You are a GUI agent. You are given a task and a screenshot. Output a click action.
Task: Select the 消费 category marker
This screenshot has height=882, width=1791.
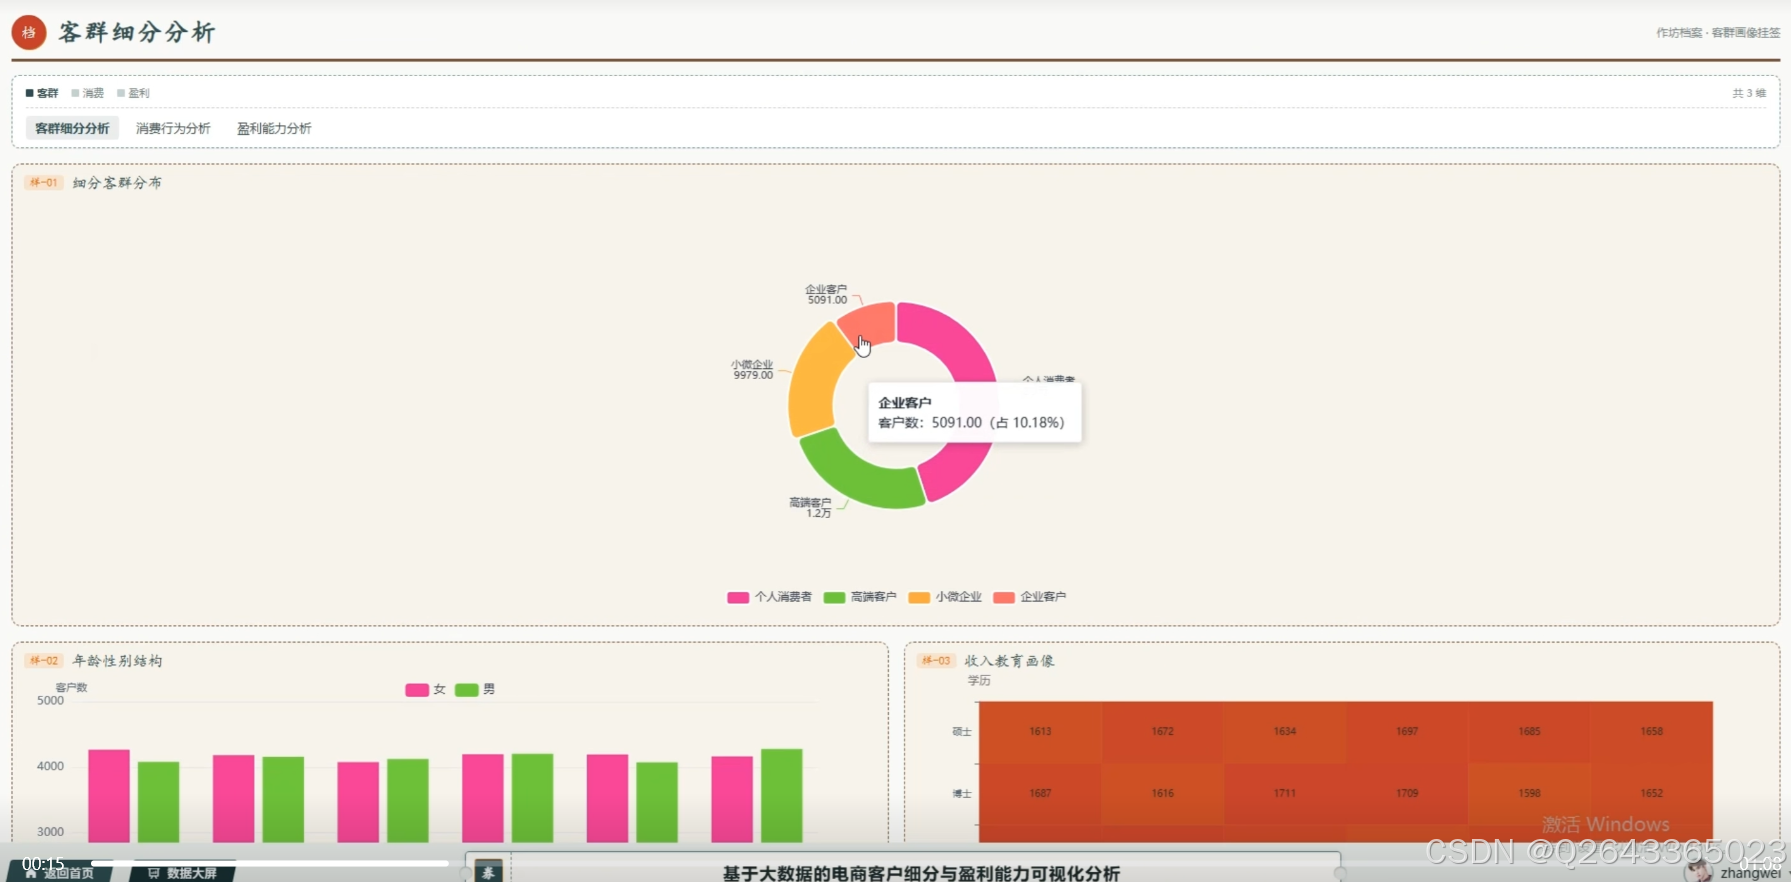(88, 93)
